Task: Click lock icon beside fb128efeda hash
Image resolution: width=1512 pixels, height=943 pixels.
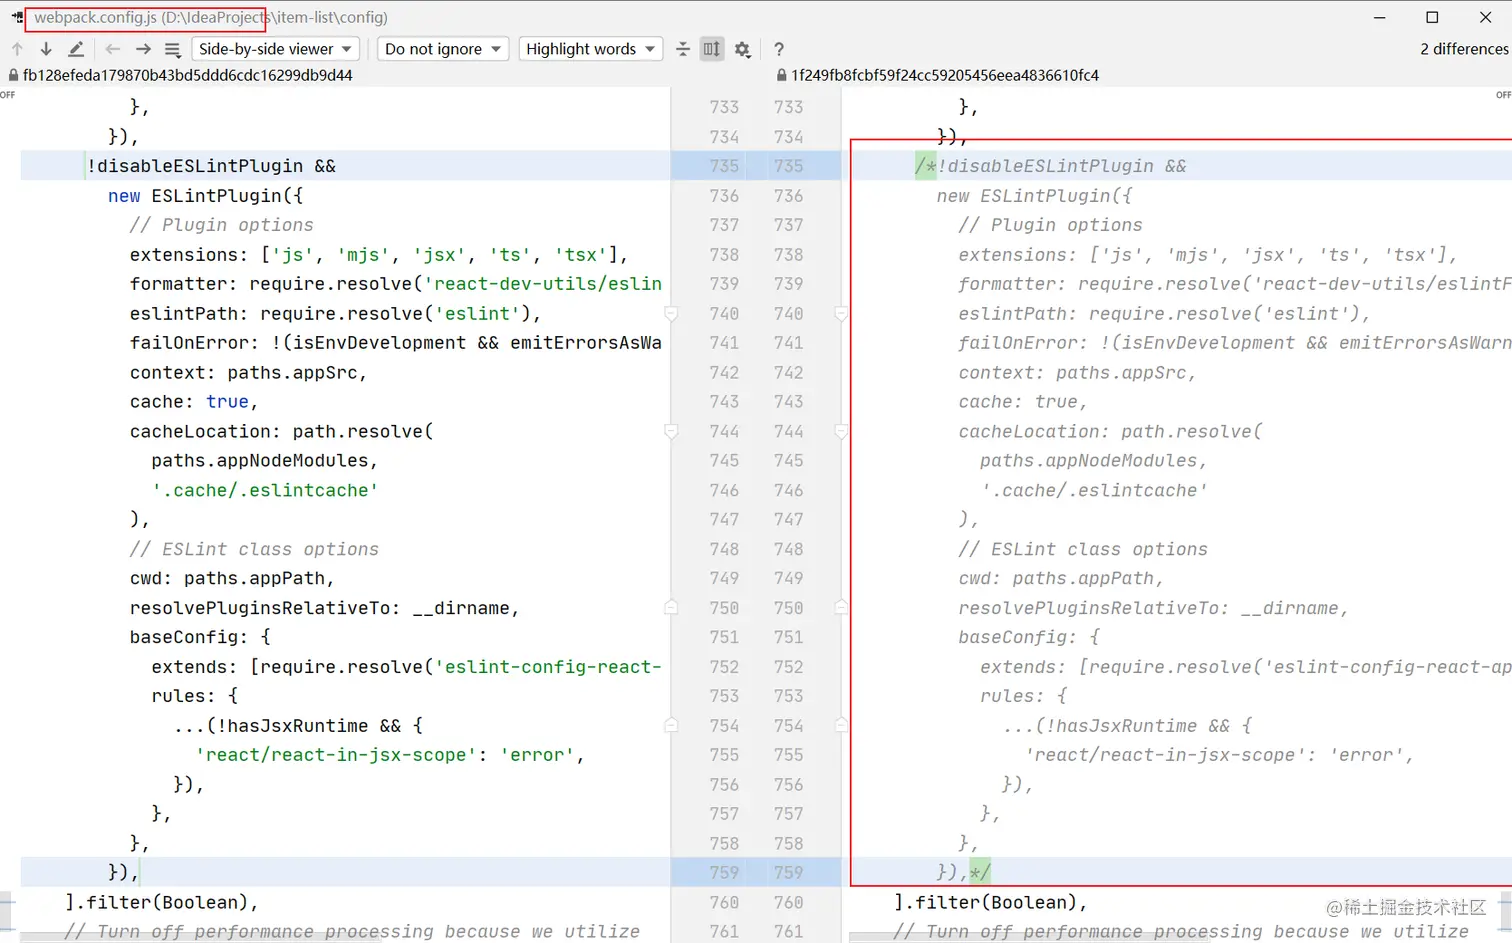Action: 13,75
